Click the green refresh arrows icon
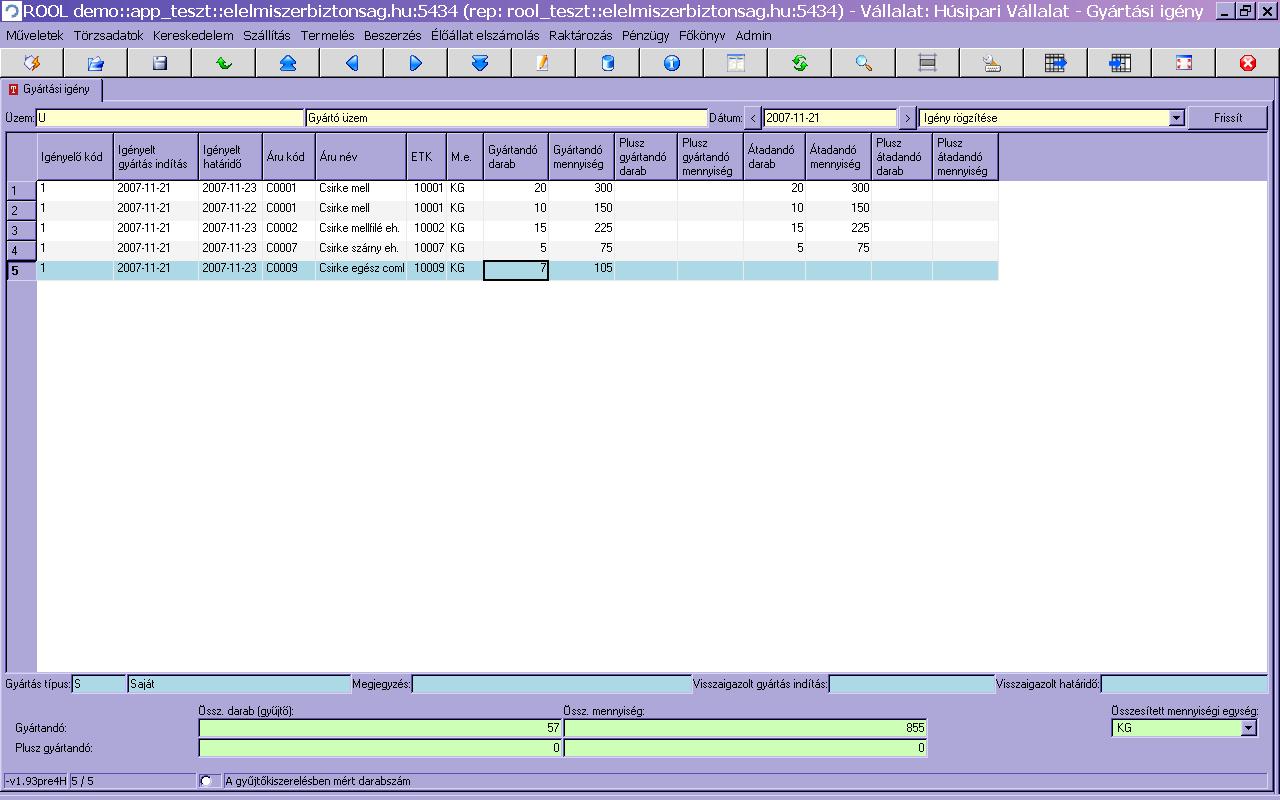This screenshot has height=800, width=1280. [x=799, y=63]
